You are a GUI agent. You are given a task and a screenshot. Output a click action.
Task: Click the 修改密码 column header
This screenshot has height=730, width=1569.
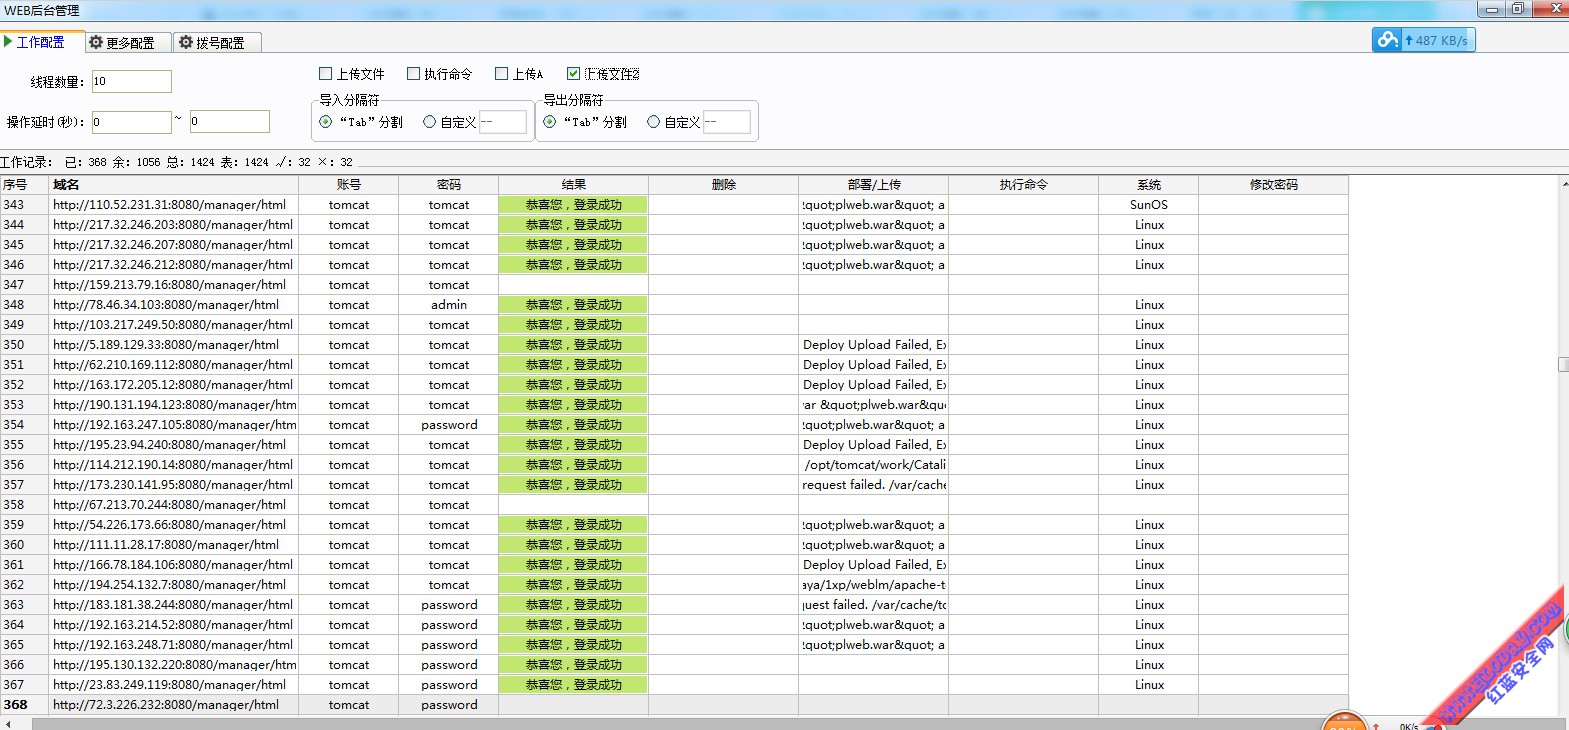[x=1273, y=185]
